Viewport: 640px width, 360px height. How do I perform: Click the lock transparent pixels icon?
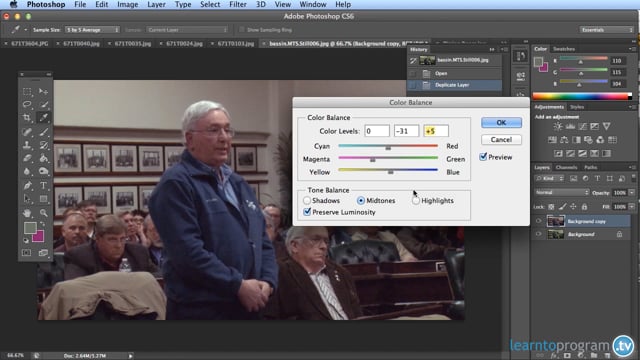pyautogui.click(x=551, y=207)
